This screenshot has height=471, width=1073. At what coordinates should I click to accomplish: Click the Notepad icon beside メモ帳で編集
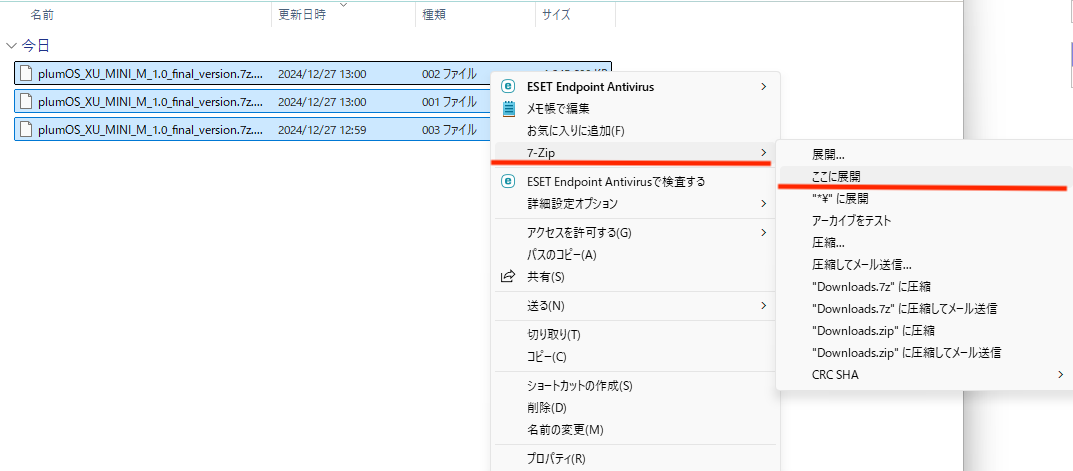(508, 109)
